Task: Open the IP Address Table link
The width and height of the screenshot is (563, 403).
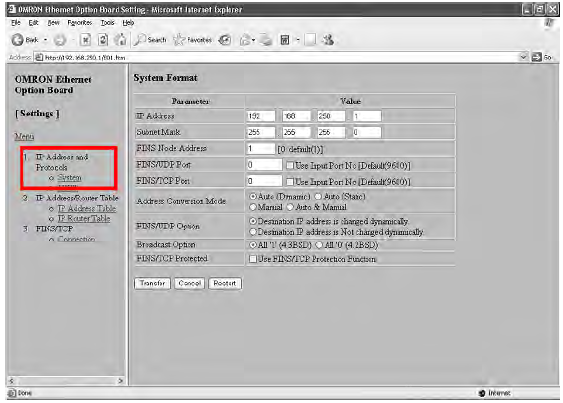Action: click(x=87, y=209)
